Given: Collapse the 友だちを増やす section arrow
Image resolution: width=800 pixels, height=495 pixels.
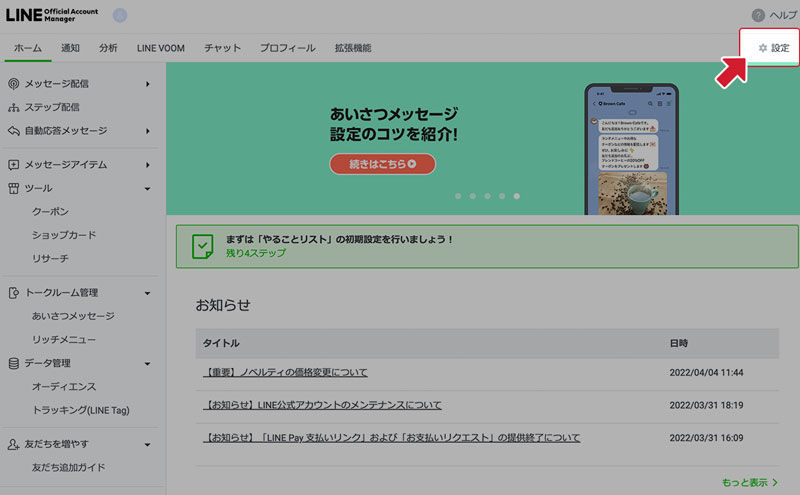Looking at the screenshot, I should point(147,444).
